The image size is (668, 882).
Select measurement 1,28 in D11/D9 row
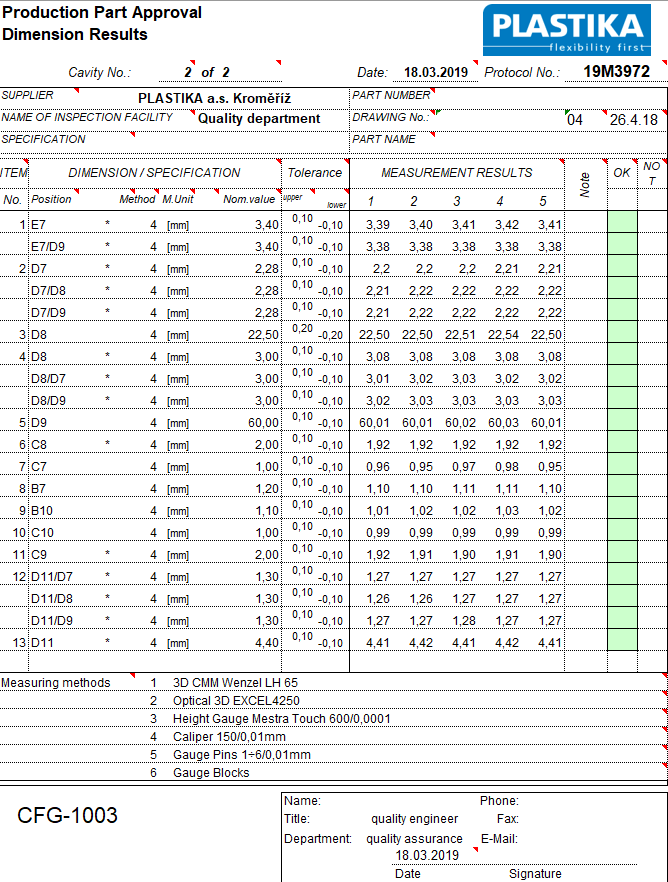point(464,620)
